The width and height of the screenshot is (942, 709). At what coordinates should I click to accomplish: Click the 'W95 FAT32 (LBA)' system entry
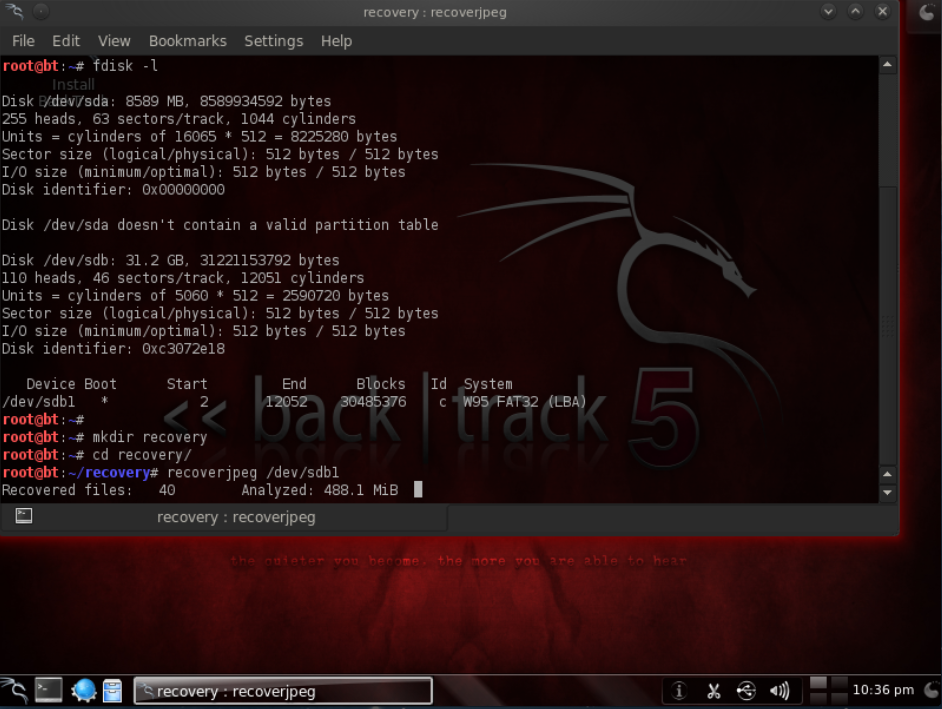(x=524, y=401)
